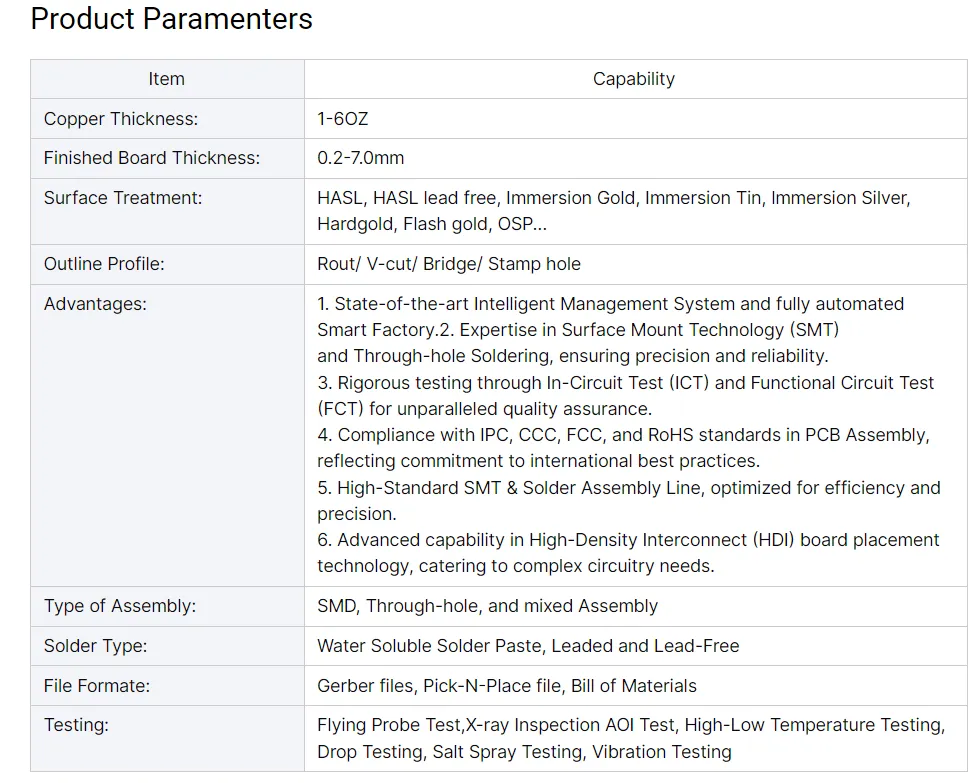973x783 pixels.
Task: Click the Outline Profile label
Action: [x=104, y=264]
